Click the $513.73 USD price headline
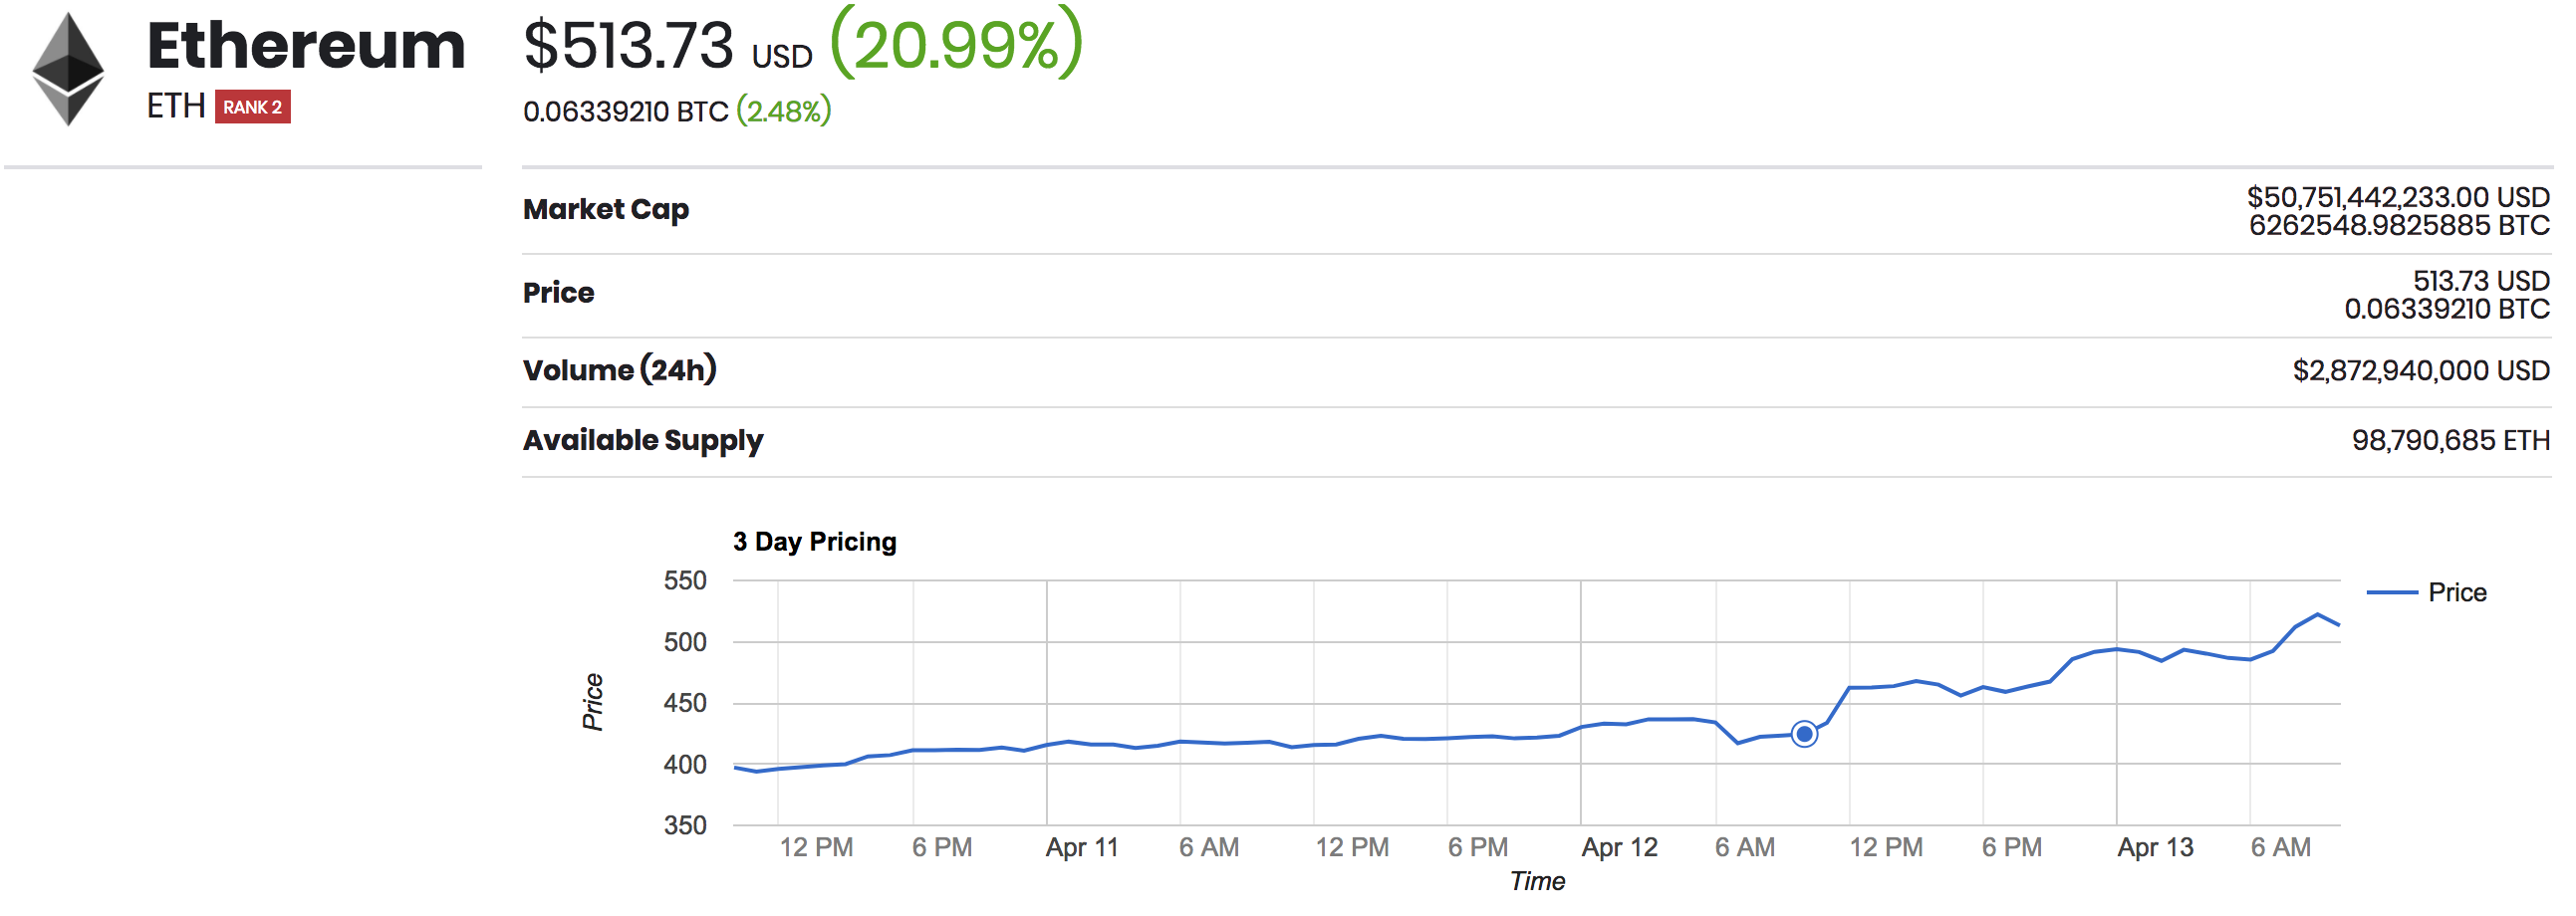The image size is (2576, 916). [x=668, y=46]
